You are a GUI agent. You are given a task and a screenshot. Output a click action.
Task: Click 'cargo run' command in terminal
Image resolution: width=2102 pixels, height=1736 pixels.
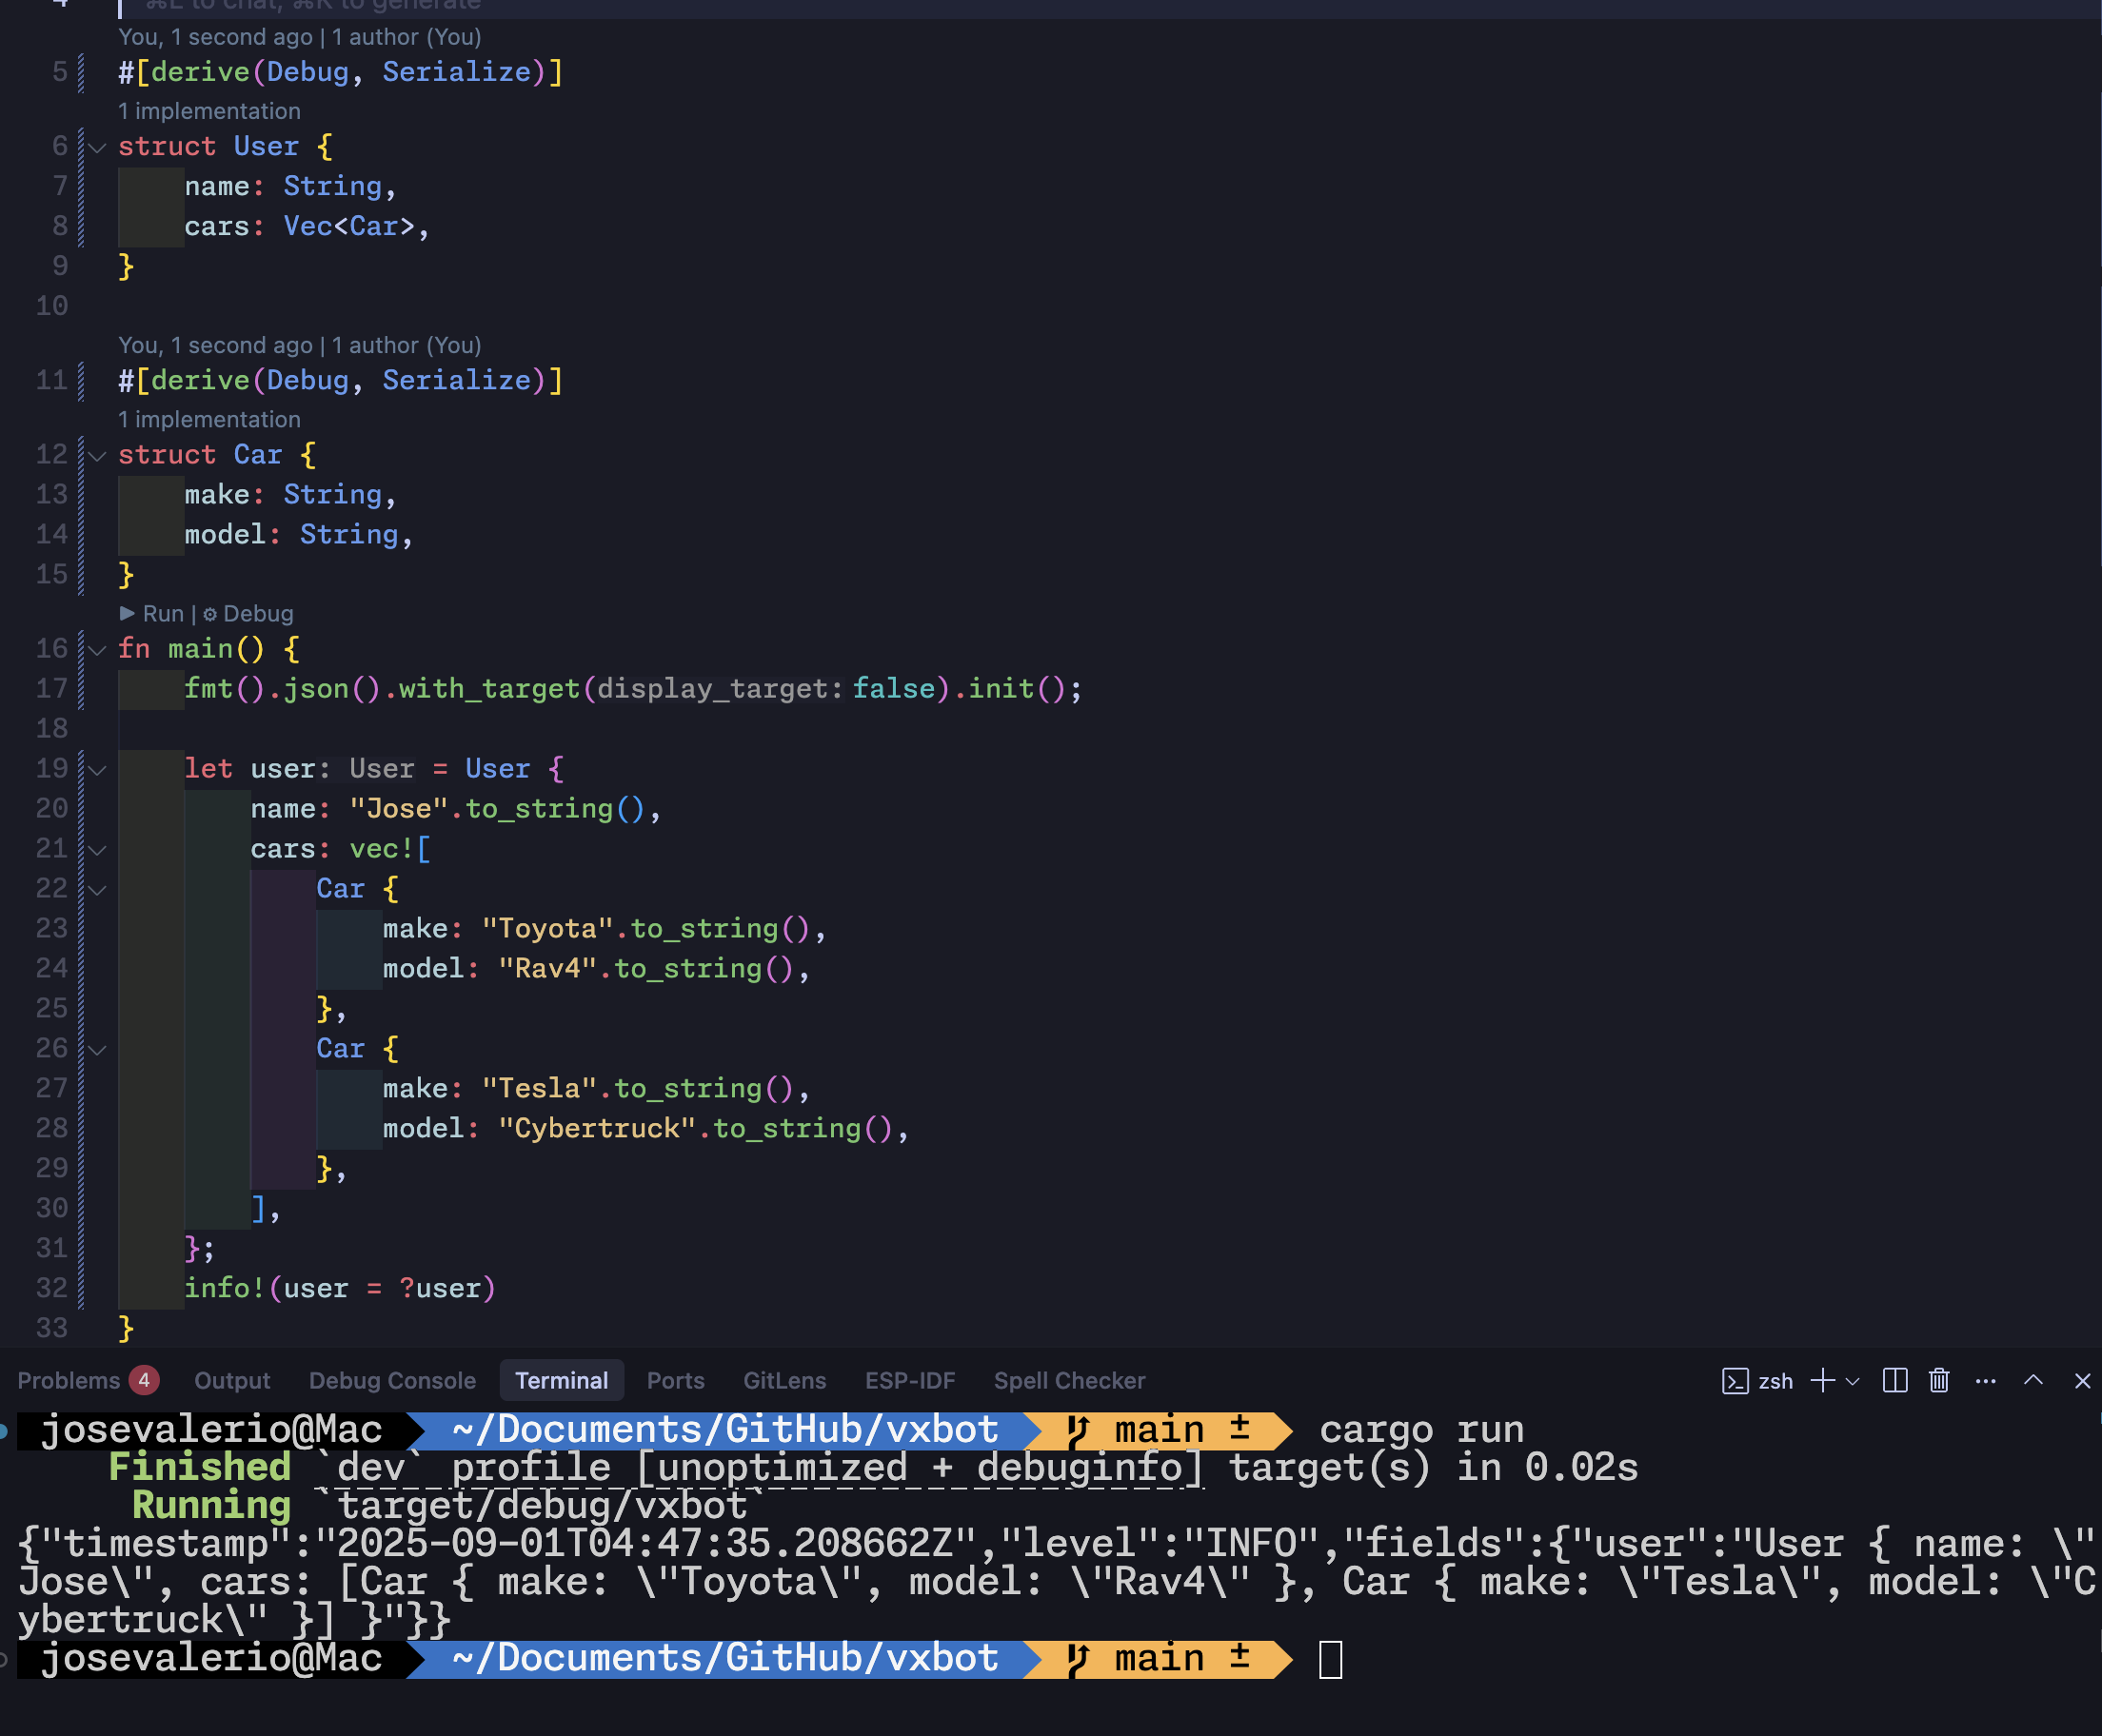[1422, 1430]
